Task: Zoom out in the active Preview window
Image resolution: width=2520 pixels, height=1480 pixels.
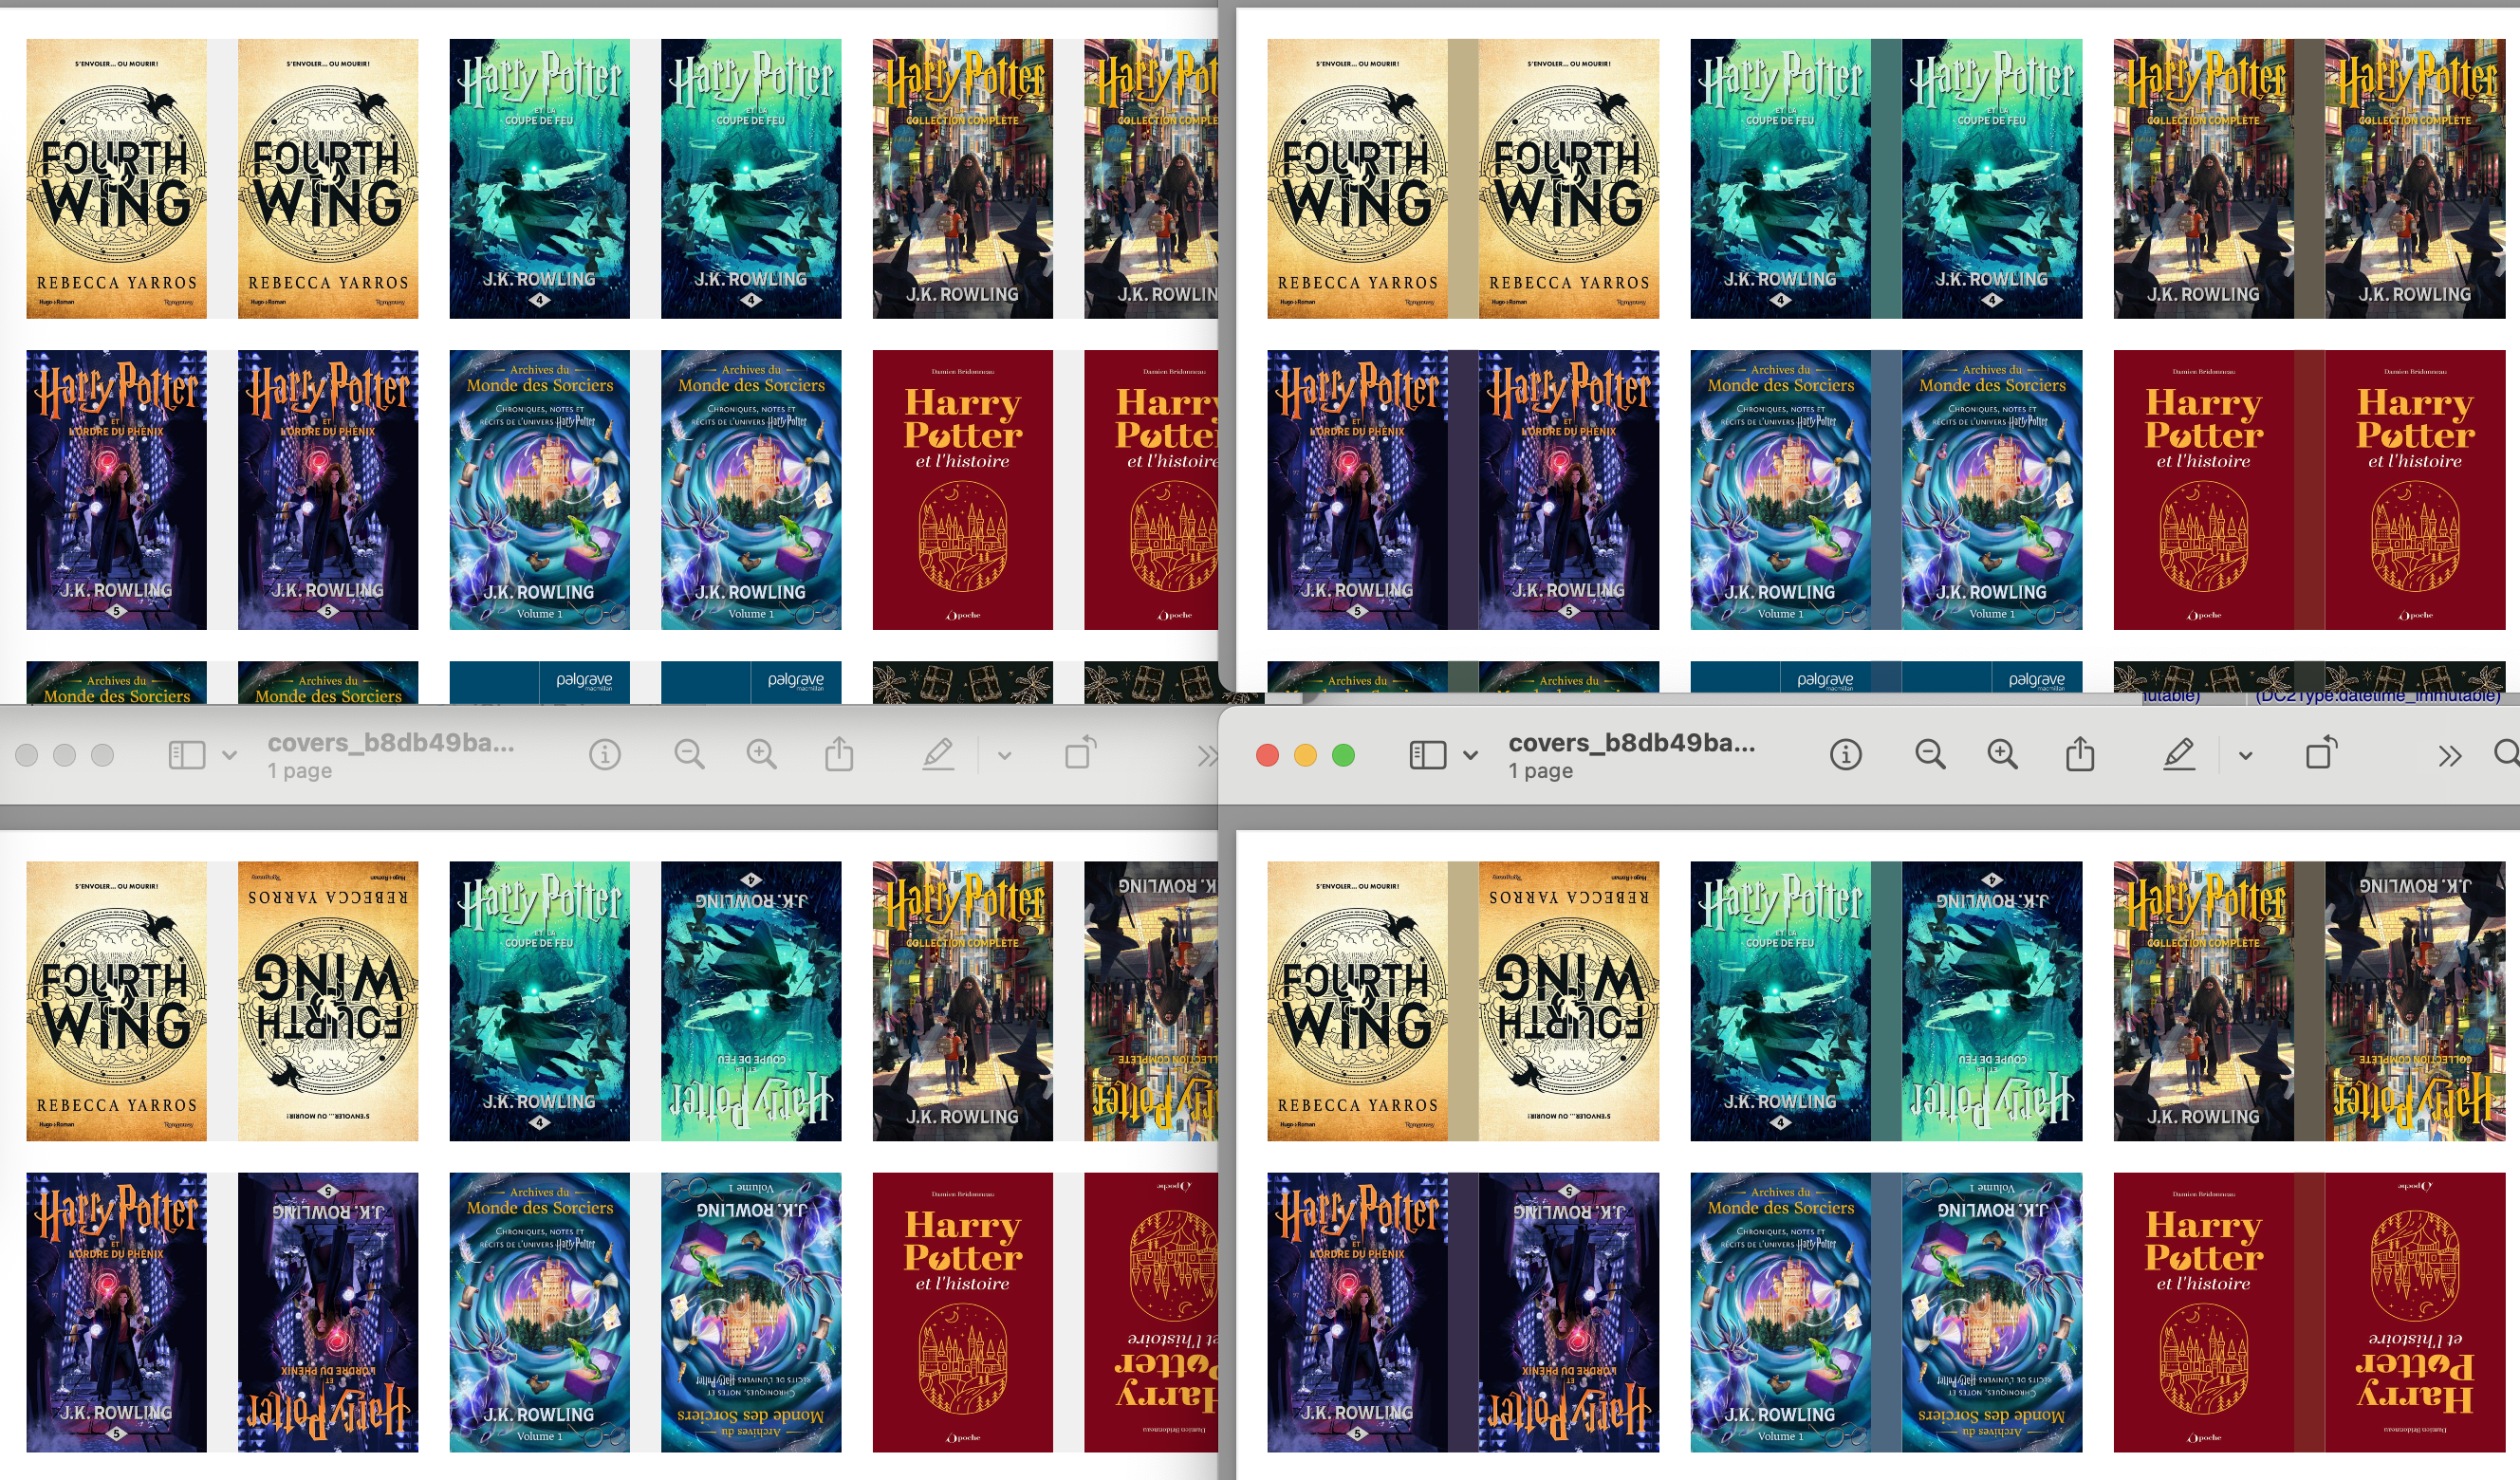Action: coord(1929,755)
